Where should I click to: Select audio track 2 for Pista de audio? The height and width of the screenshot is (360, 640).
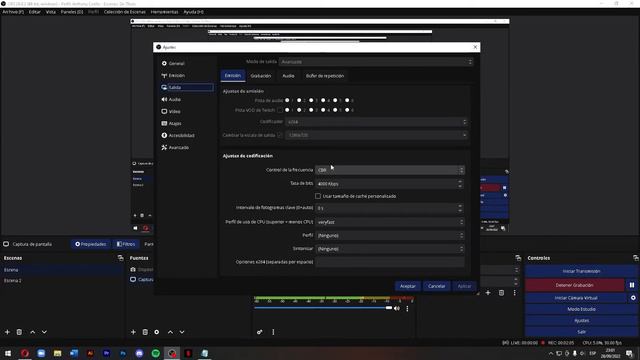click(299, 100)
